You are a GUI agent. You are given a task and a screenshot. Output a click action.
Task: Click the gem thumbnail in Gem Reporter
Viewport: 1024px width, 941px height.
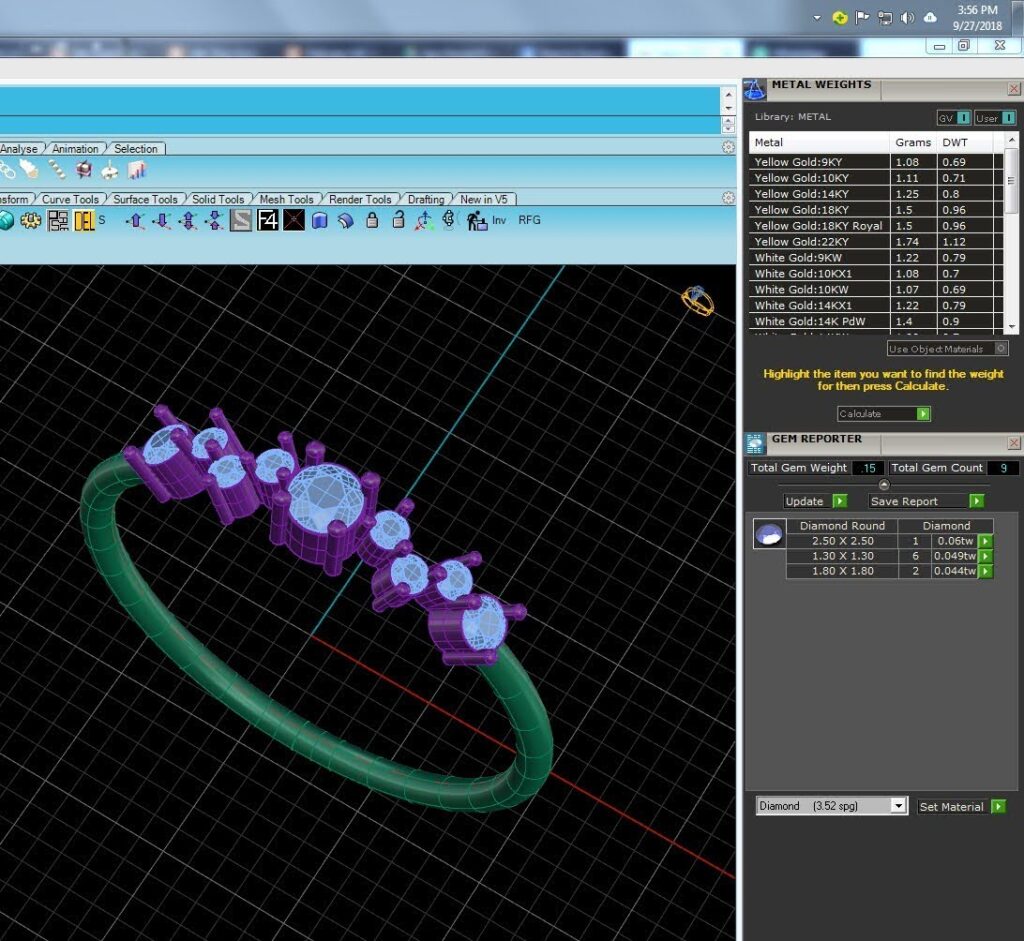coord(769,534)
